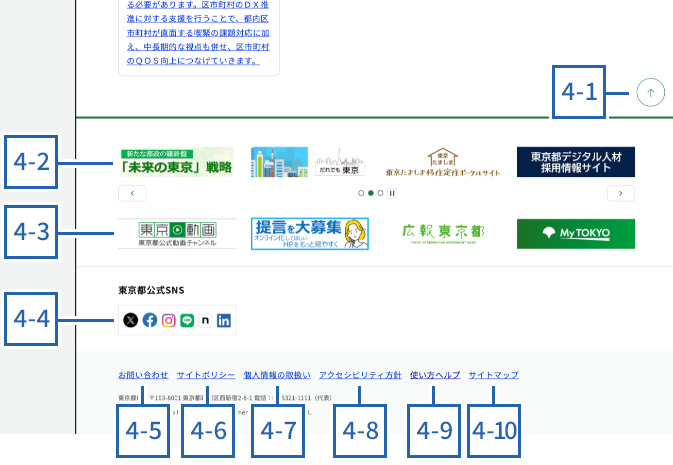Open the Facebook social icon
This screenshot has height=465, width=673.
coord(150,320)
